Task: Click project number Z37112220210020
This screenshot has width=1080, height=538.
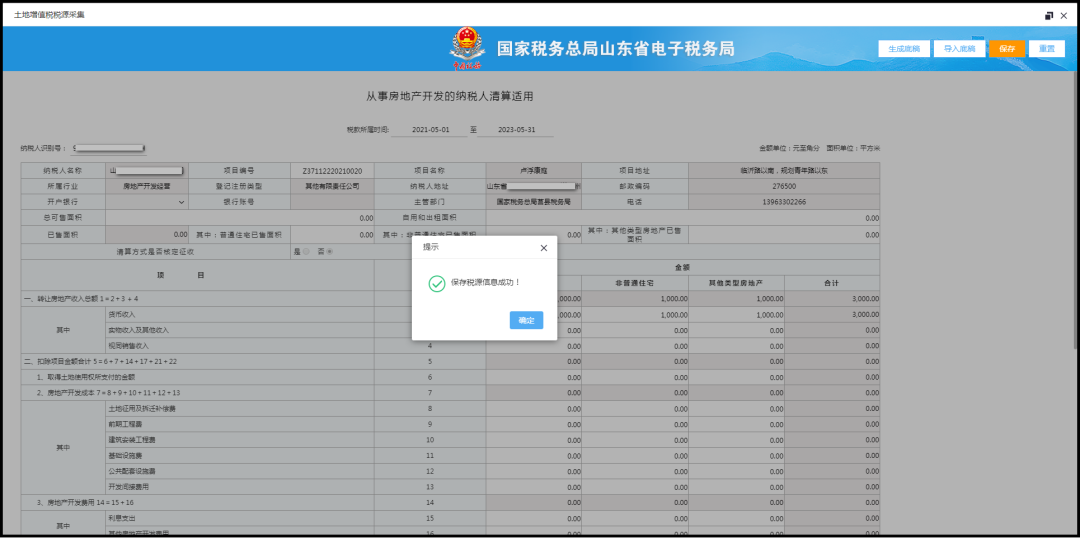Action: click(333, 170)
